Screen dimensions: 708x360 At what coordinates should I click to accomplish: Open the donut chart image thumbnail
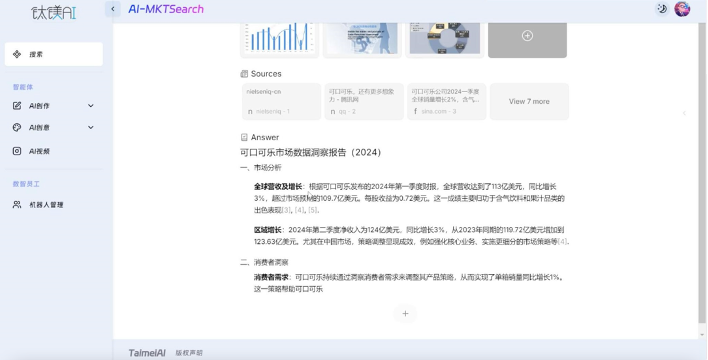click(445, 39)
